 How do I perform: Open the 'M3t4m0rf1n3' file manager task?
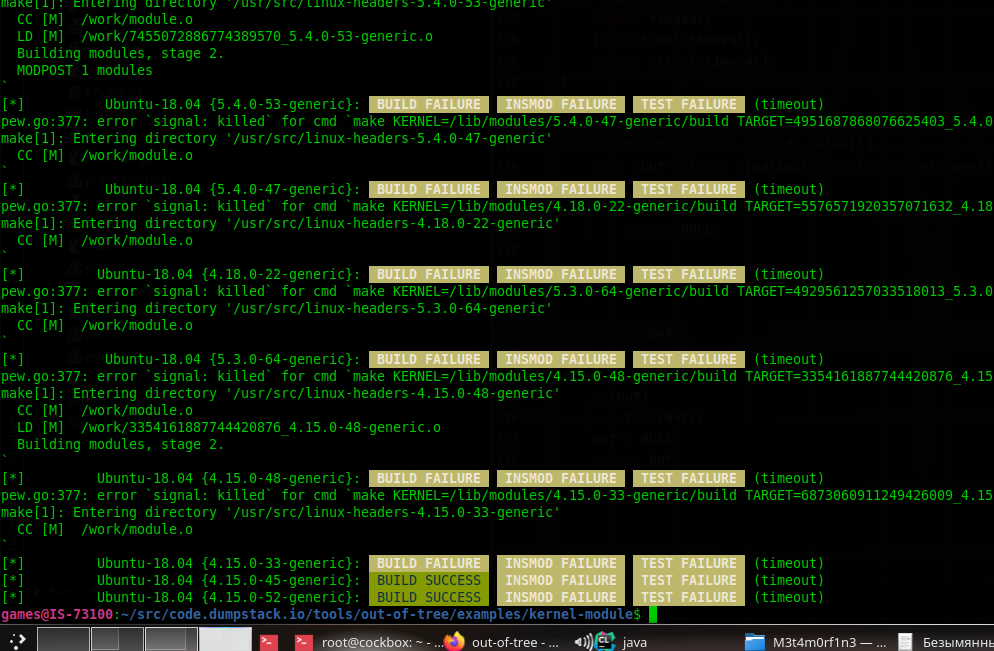pos(829,642)
